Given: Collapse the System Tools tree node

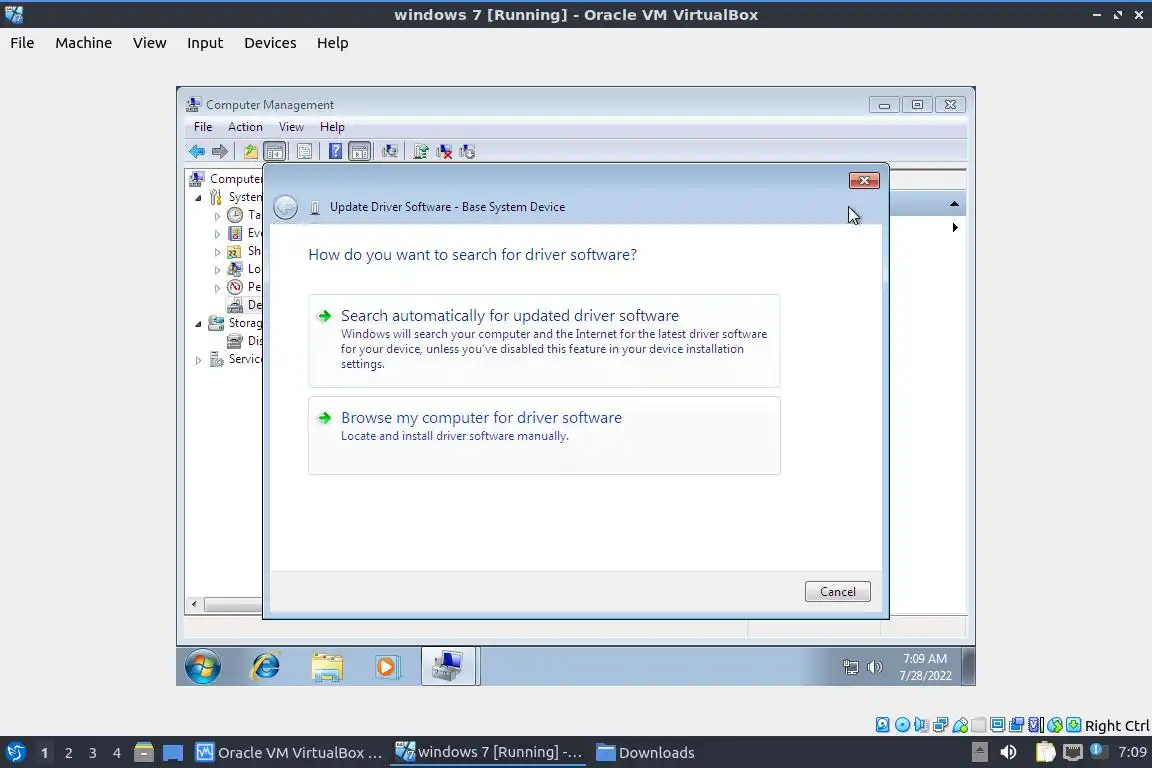Looking at the screenshot, I should [x=198, y=198].
